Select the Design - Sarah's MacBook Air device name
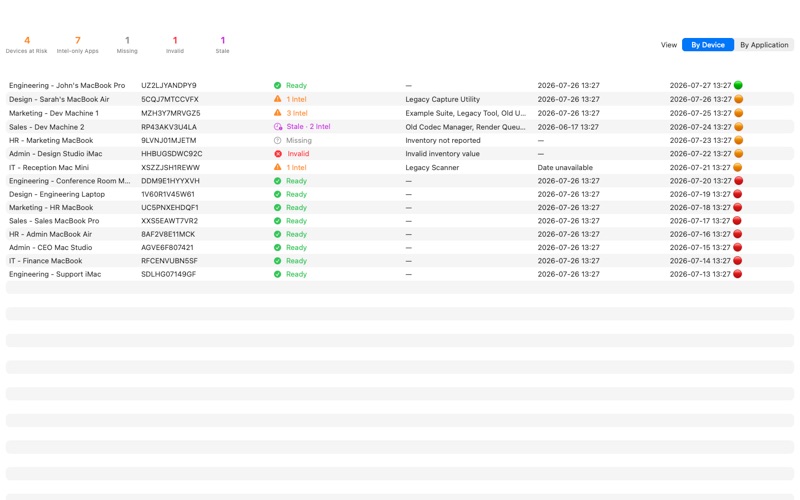The image size is (800, 500). coord(59,99)
